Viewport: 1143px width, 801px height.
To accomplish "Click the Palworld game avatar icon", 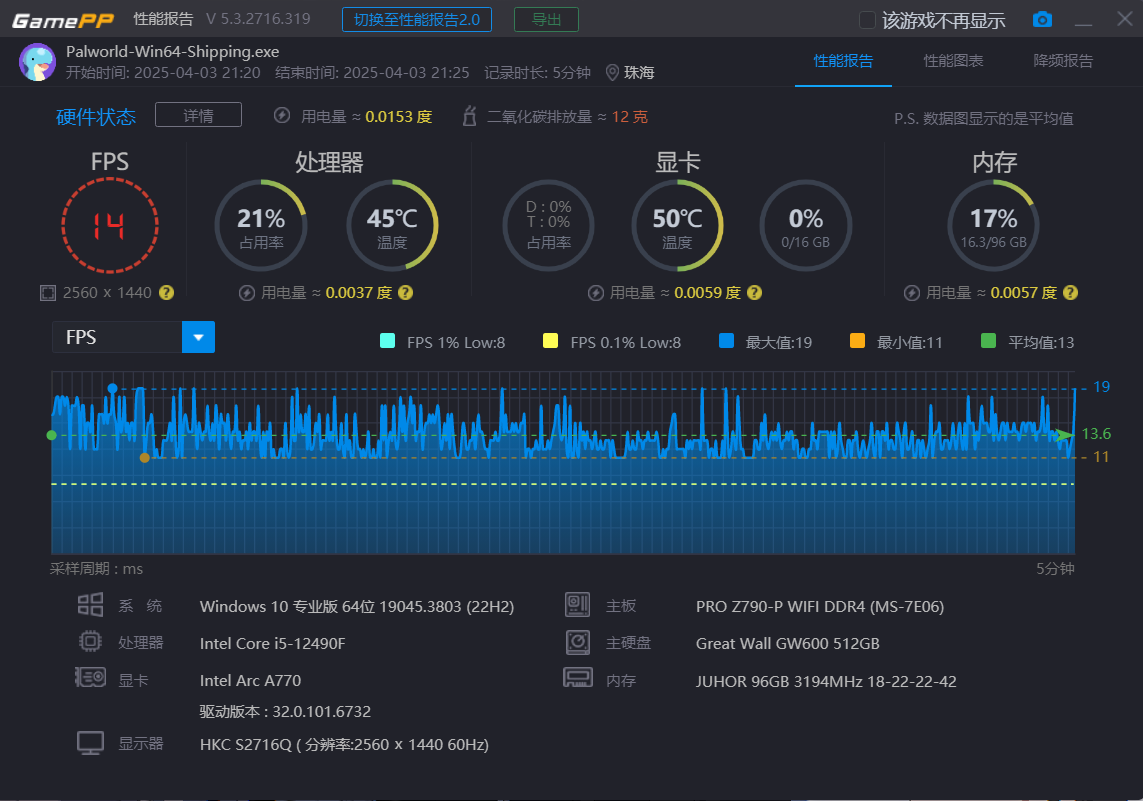I will tap(38, 62).
